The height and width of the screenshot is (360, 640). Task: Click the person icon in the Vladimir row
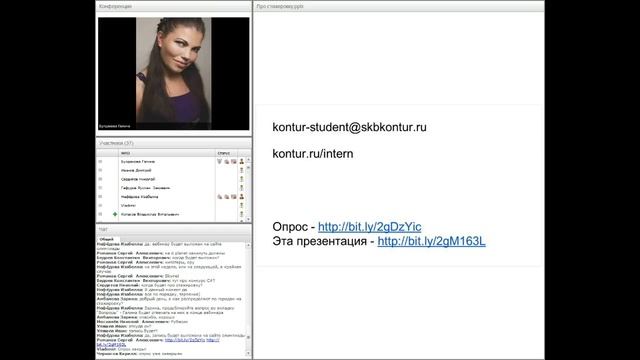pos(242,205)
